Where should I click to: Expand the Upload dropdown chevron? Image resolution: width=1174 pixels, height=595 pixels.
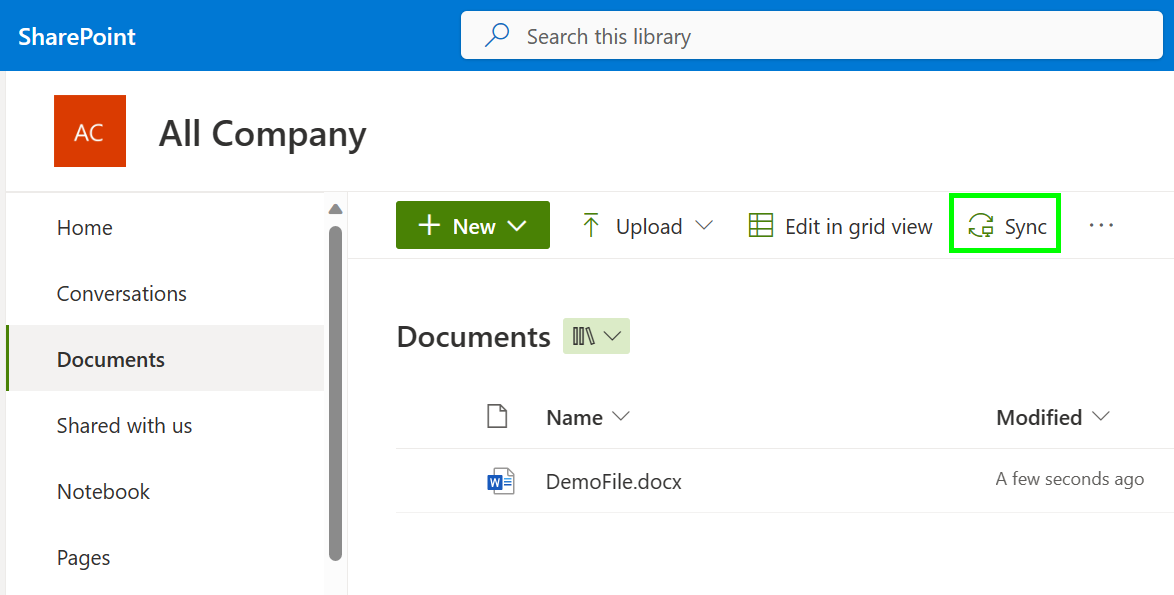coord(704,226)
